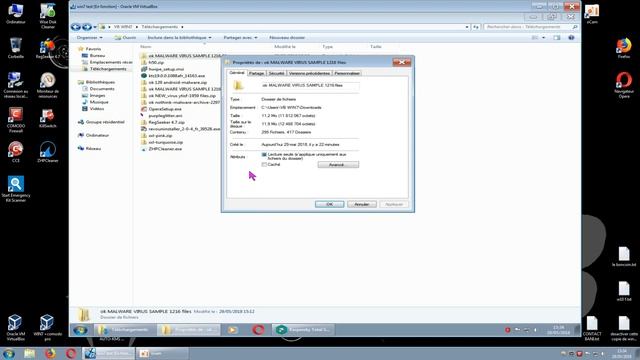This screenshot has height=360, width=640.
Task: Click Nouveau dossier in the toolbar
Action: click(287, 38)
